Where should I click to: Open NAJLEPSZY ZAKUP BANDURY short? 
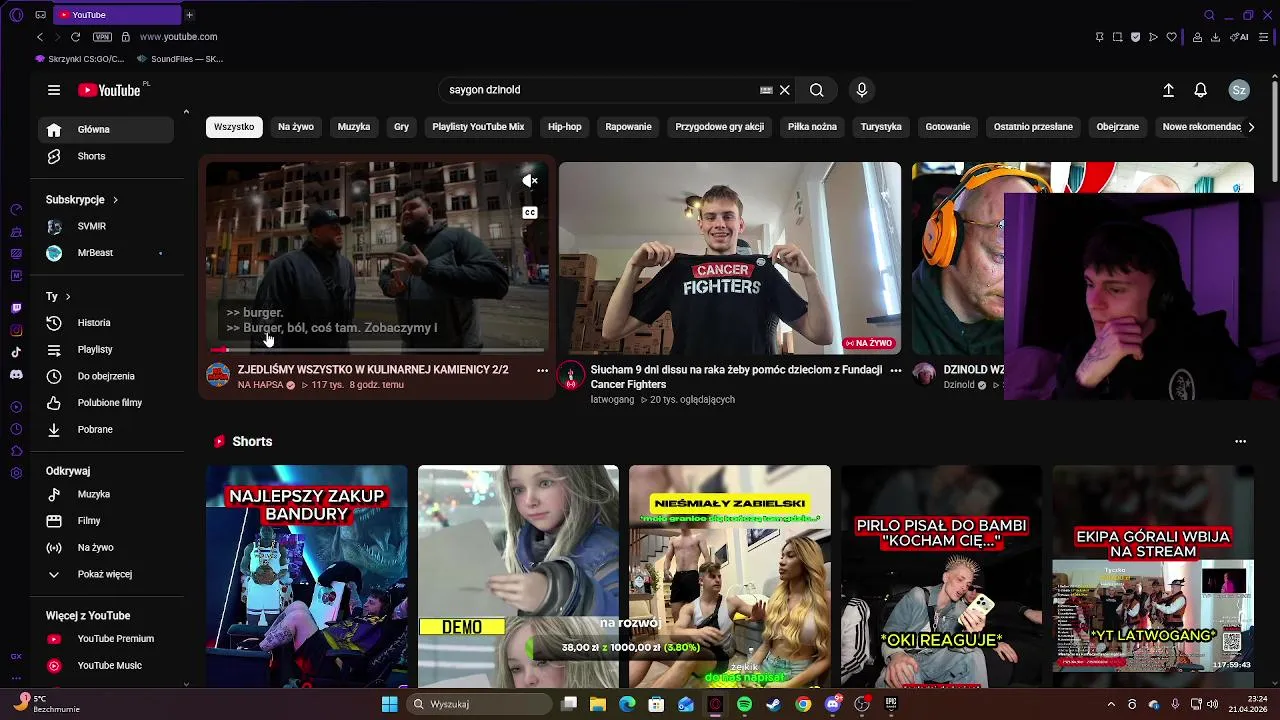tap(307, 576)
